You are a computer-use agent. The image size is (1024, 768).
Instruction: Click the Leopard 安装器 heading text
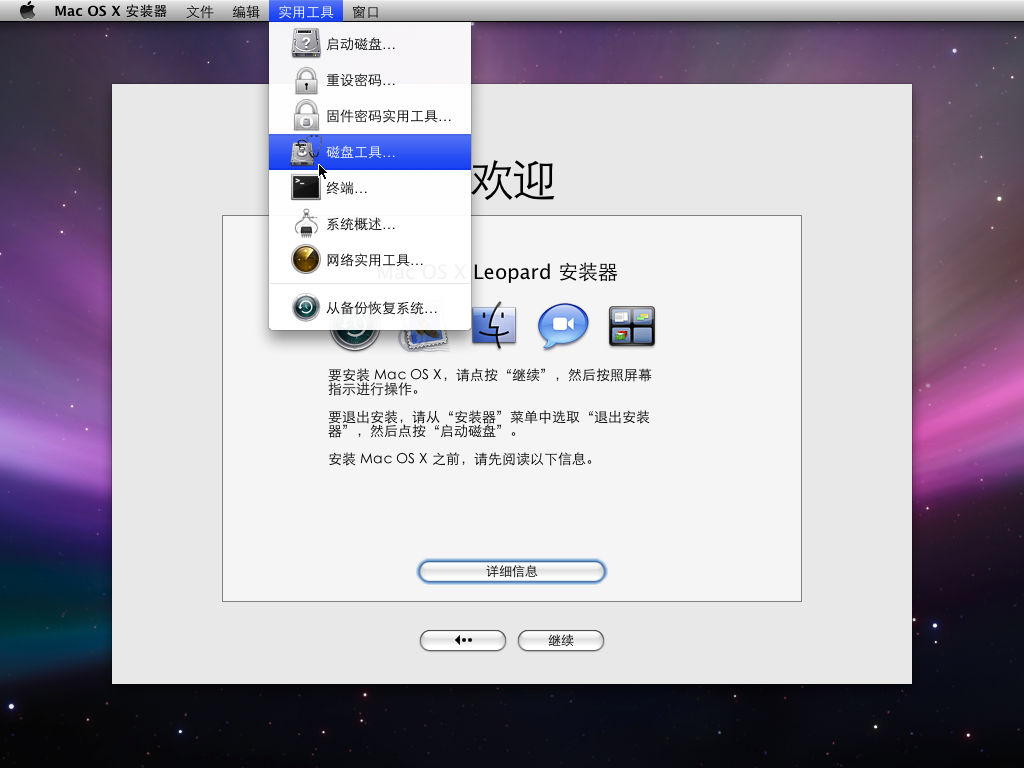click(545, 272)
